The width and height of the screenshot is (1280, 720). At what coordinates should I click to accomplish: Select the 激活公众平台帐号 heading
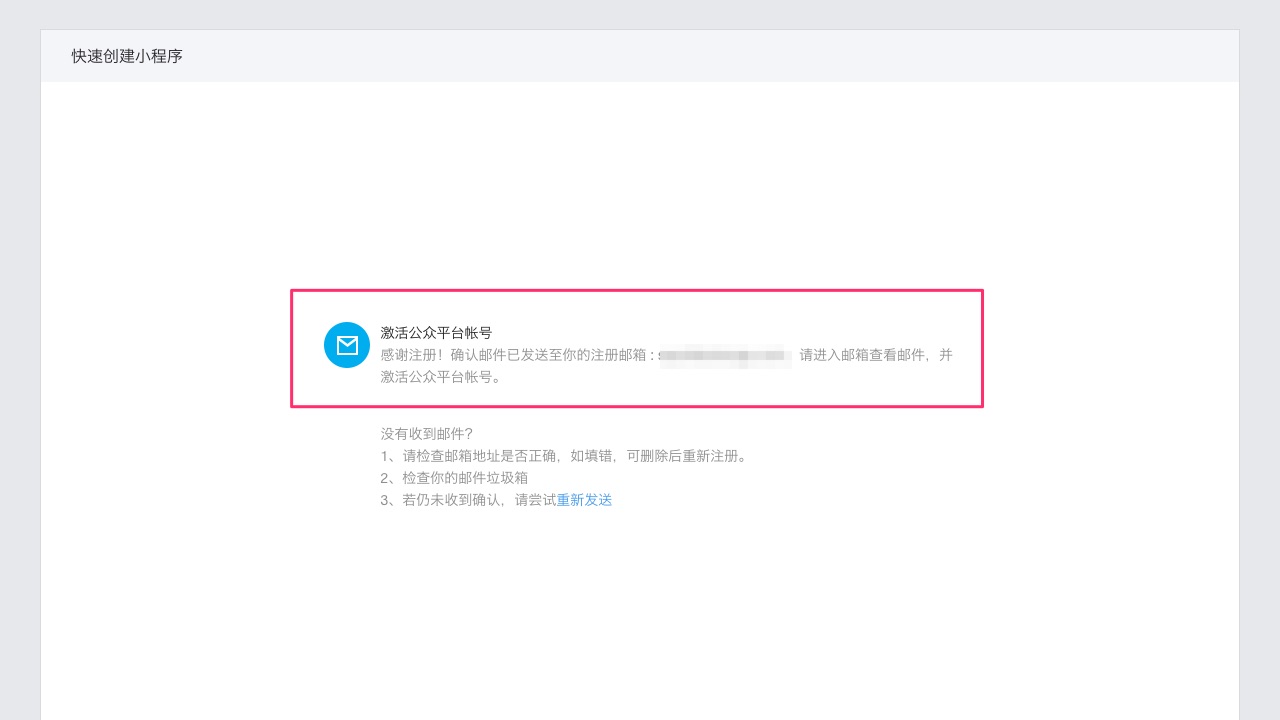(x=436, y=333)
